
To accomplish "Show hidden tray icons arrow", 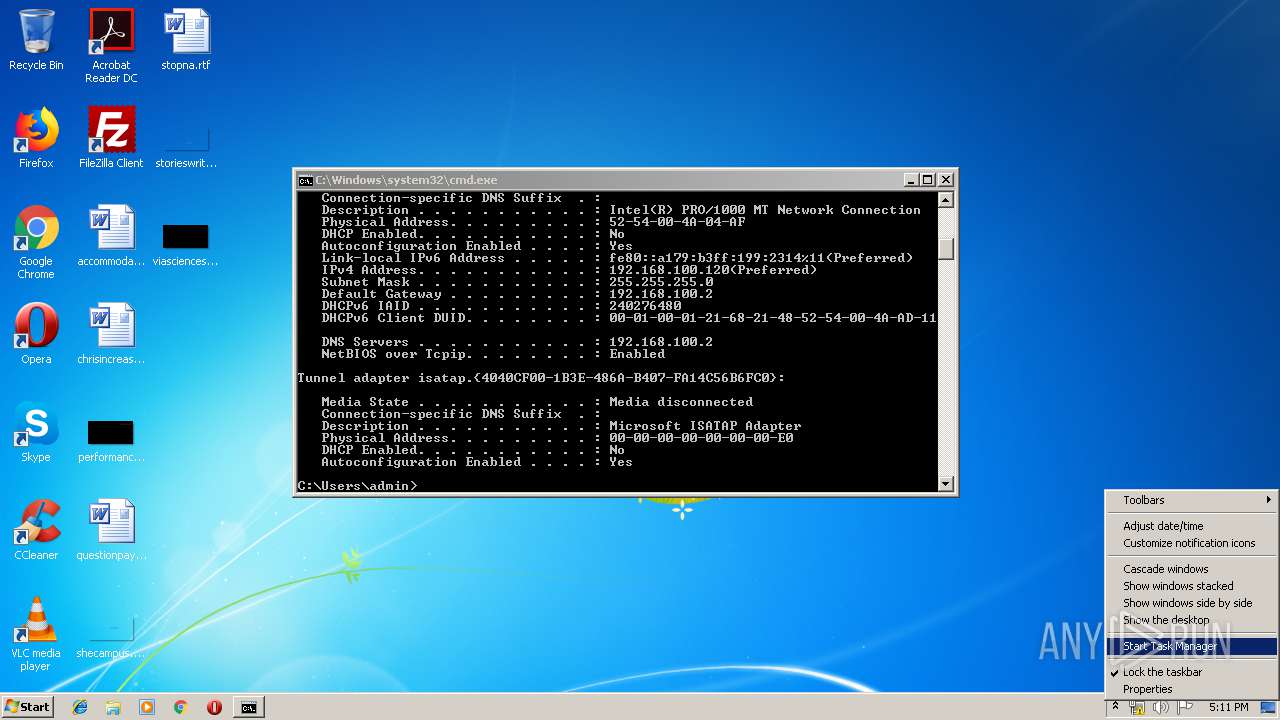I will (1115, 707).
